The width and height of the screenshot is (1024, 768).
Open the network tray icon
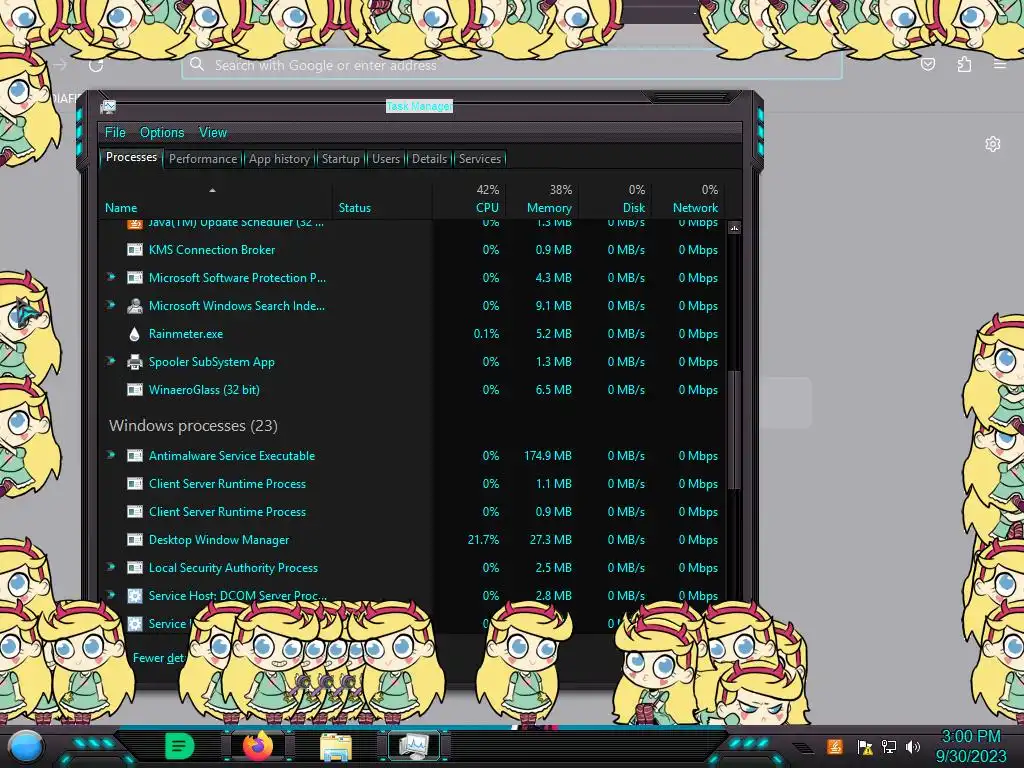(x=889, y=747)
